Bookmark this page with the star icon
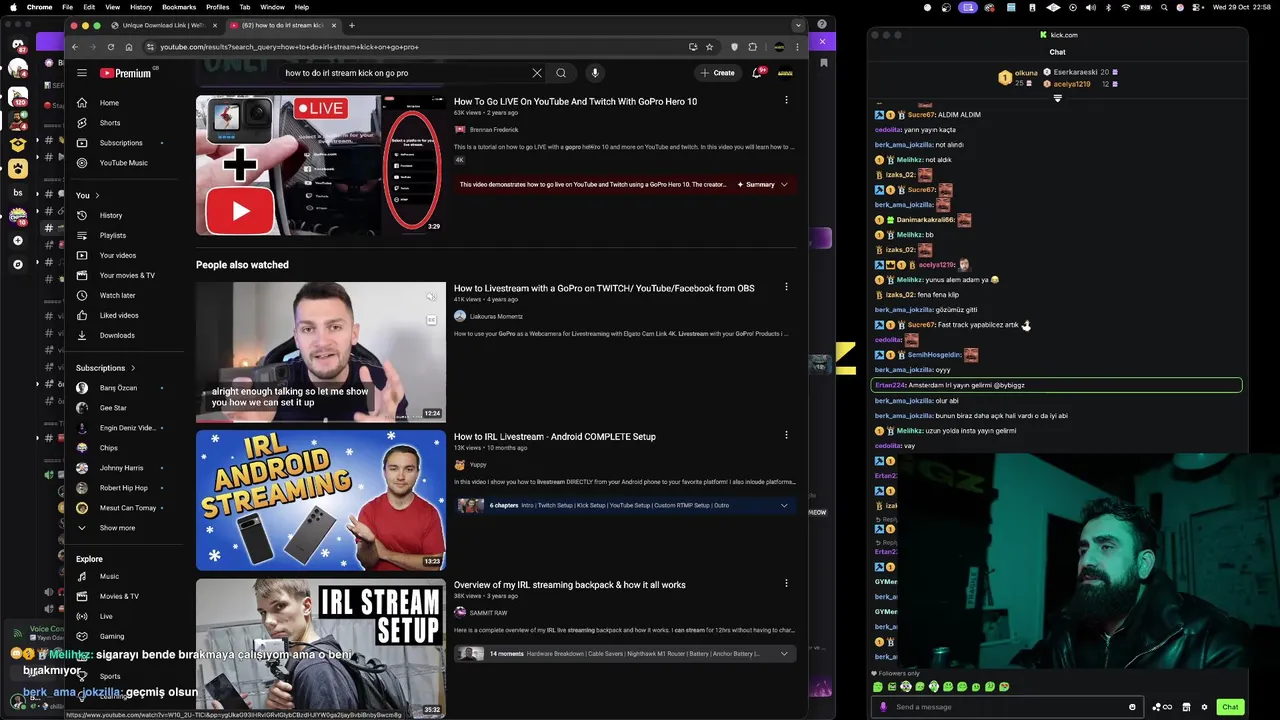 709,47
